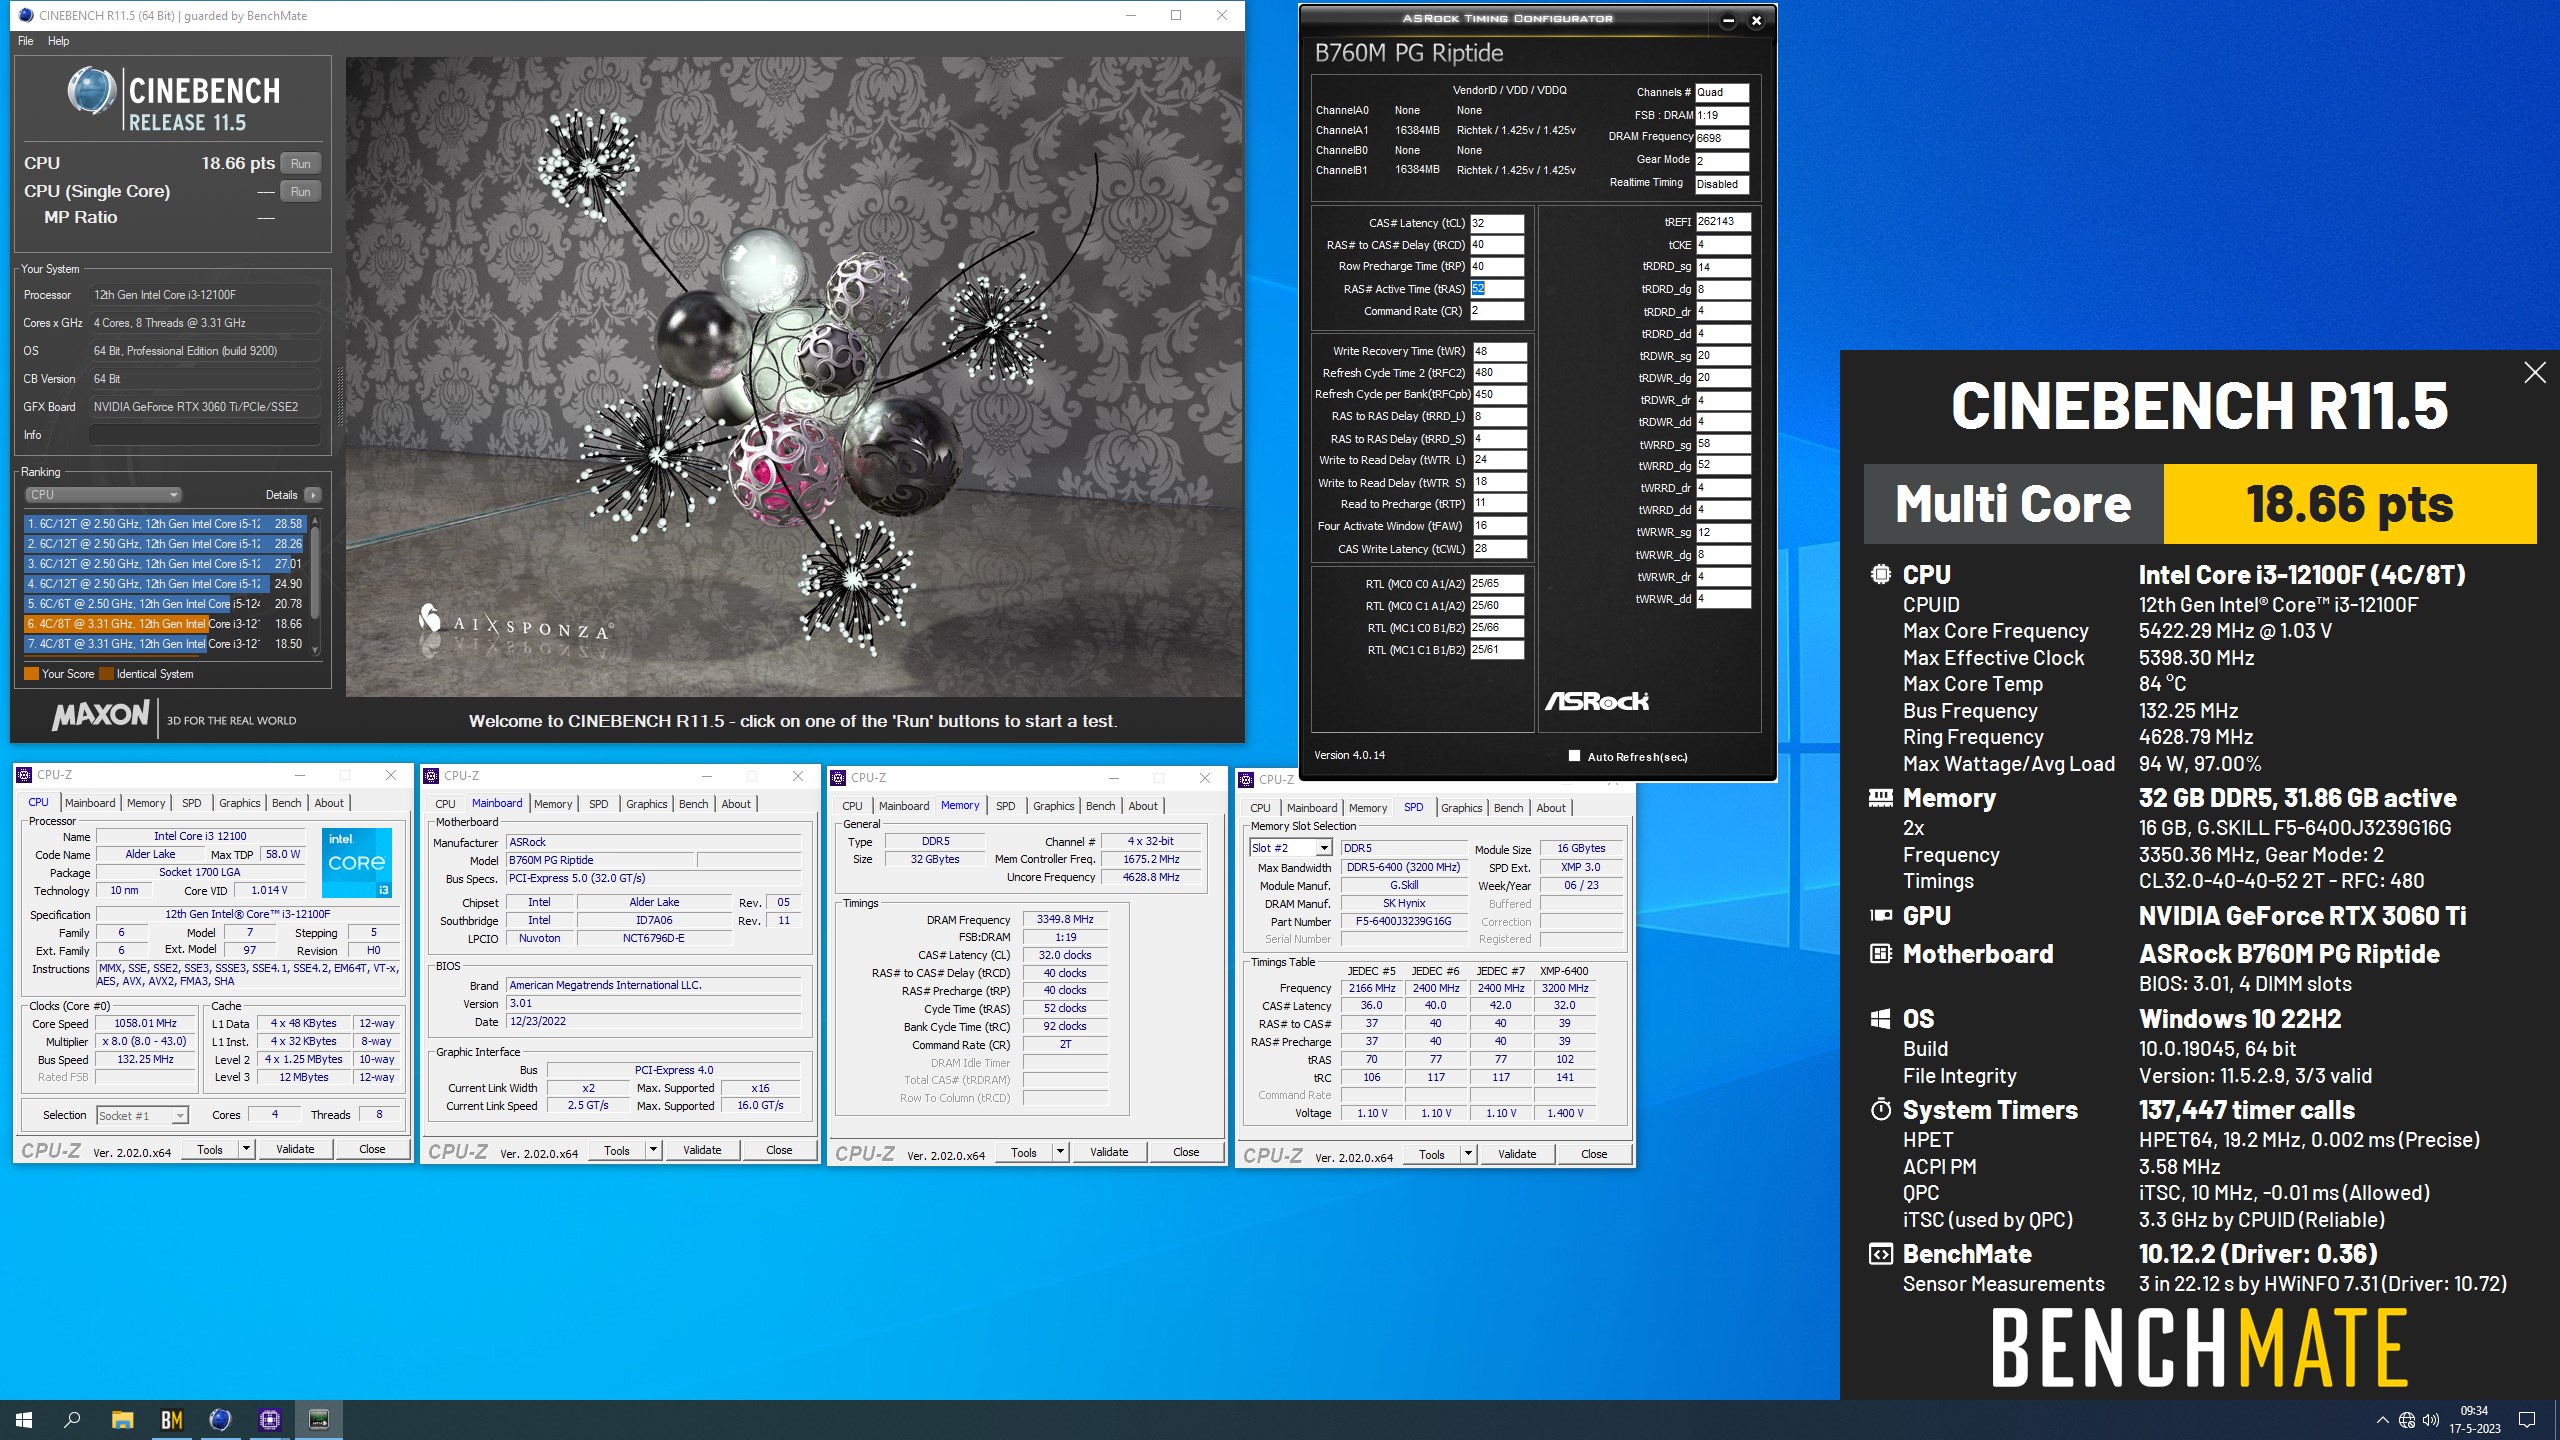This screenshot has width=2560, height=1440.
Task: Select ranking entry 7 scoring 18.50
Action: coord(164,644)
